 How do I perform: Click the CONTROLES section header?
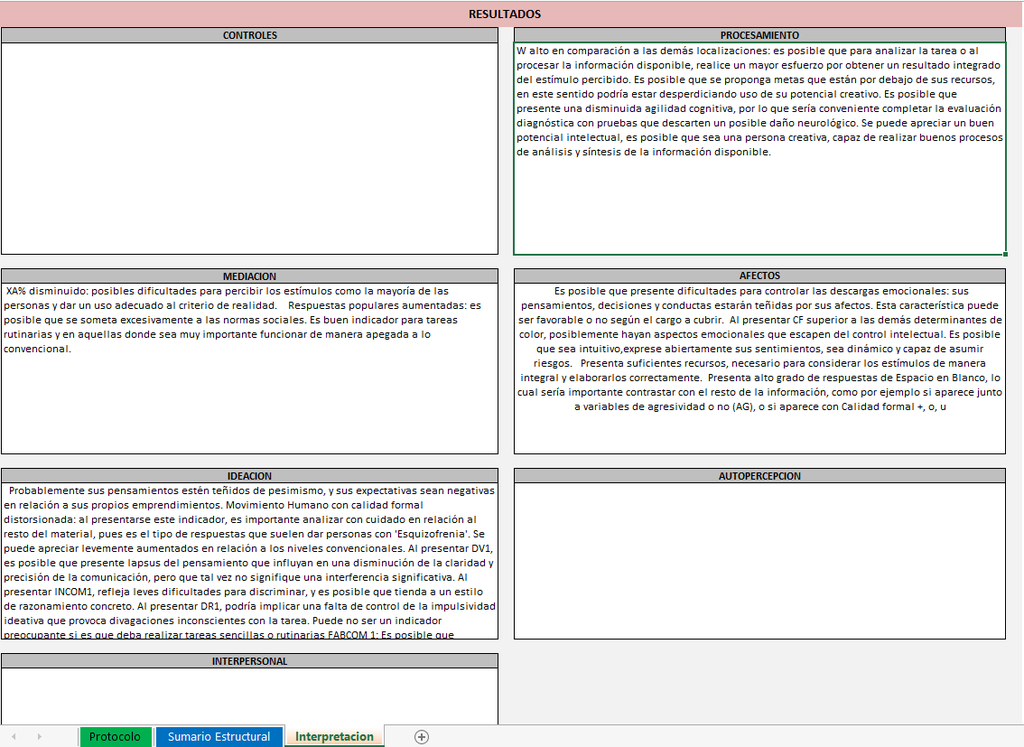(250, 34)
